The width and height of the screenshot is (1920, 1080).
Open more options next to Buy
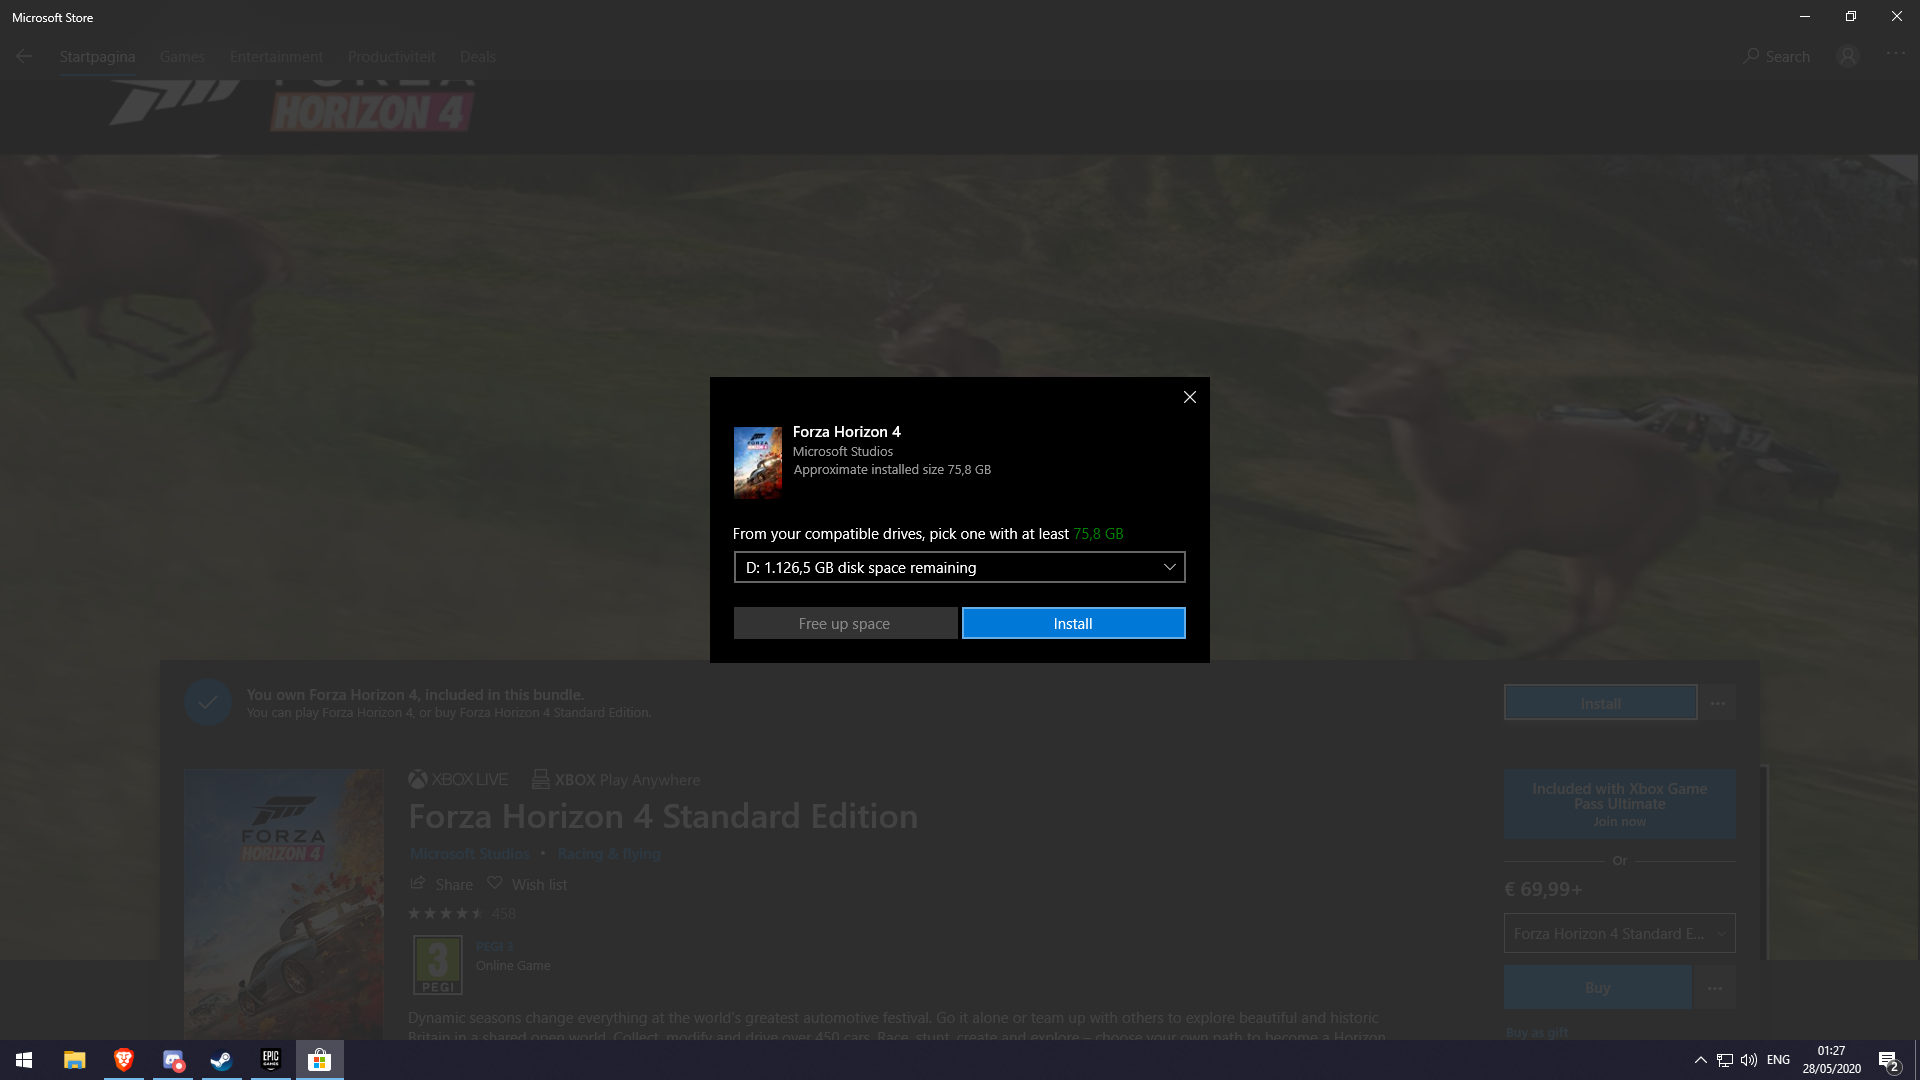pos(1715,988)
